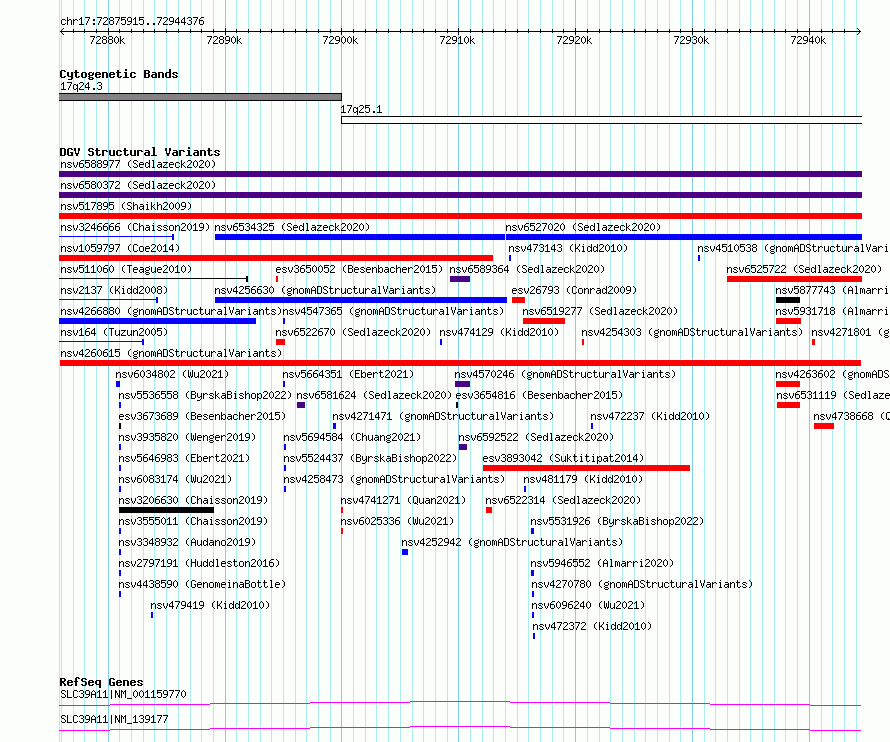Select nsv472237 (Kidd2010) label
The image size is (890, 742).
650,416
